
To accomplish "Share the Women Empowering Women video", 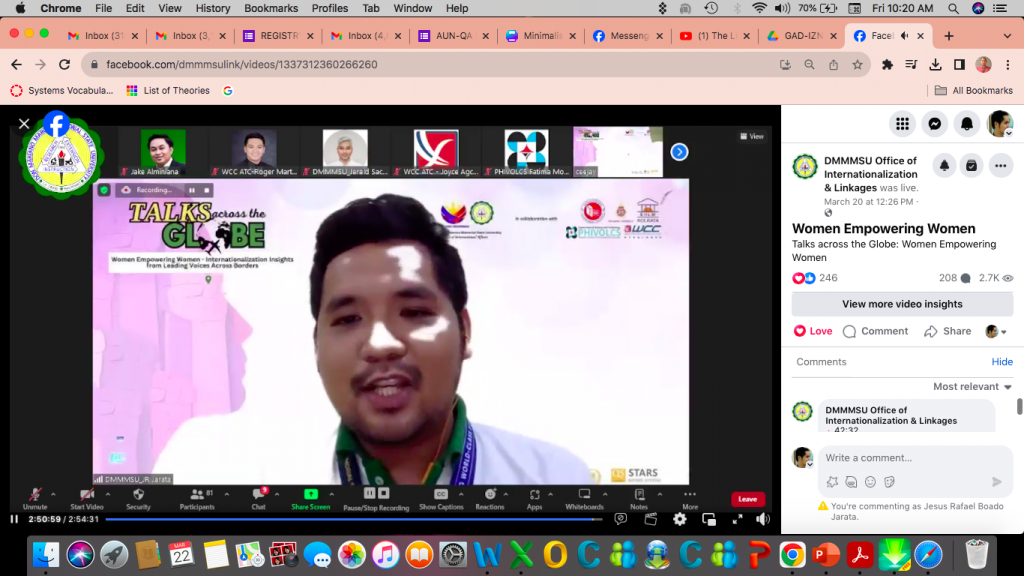I will [x=948, y=331].
